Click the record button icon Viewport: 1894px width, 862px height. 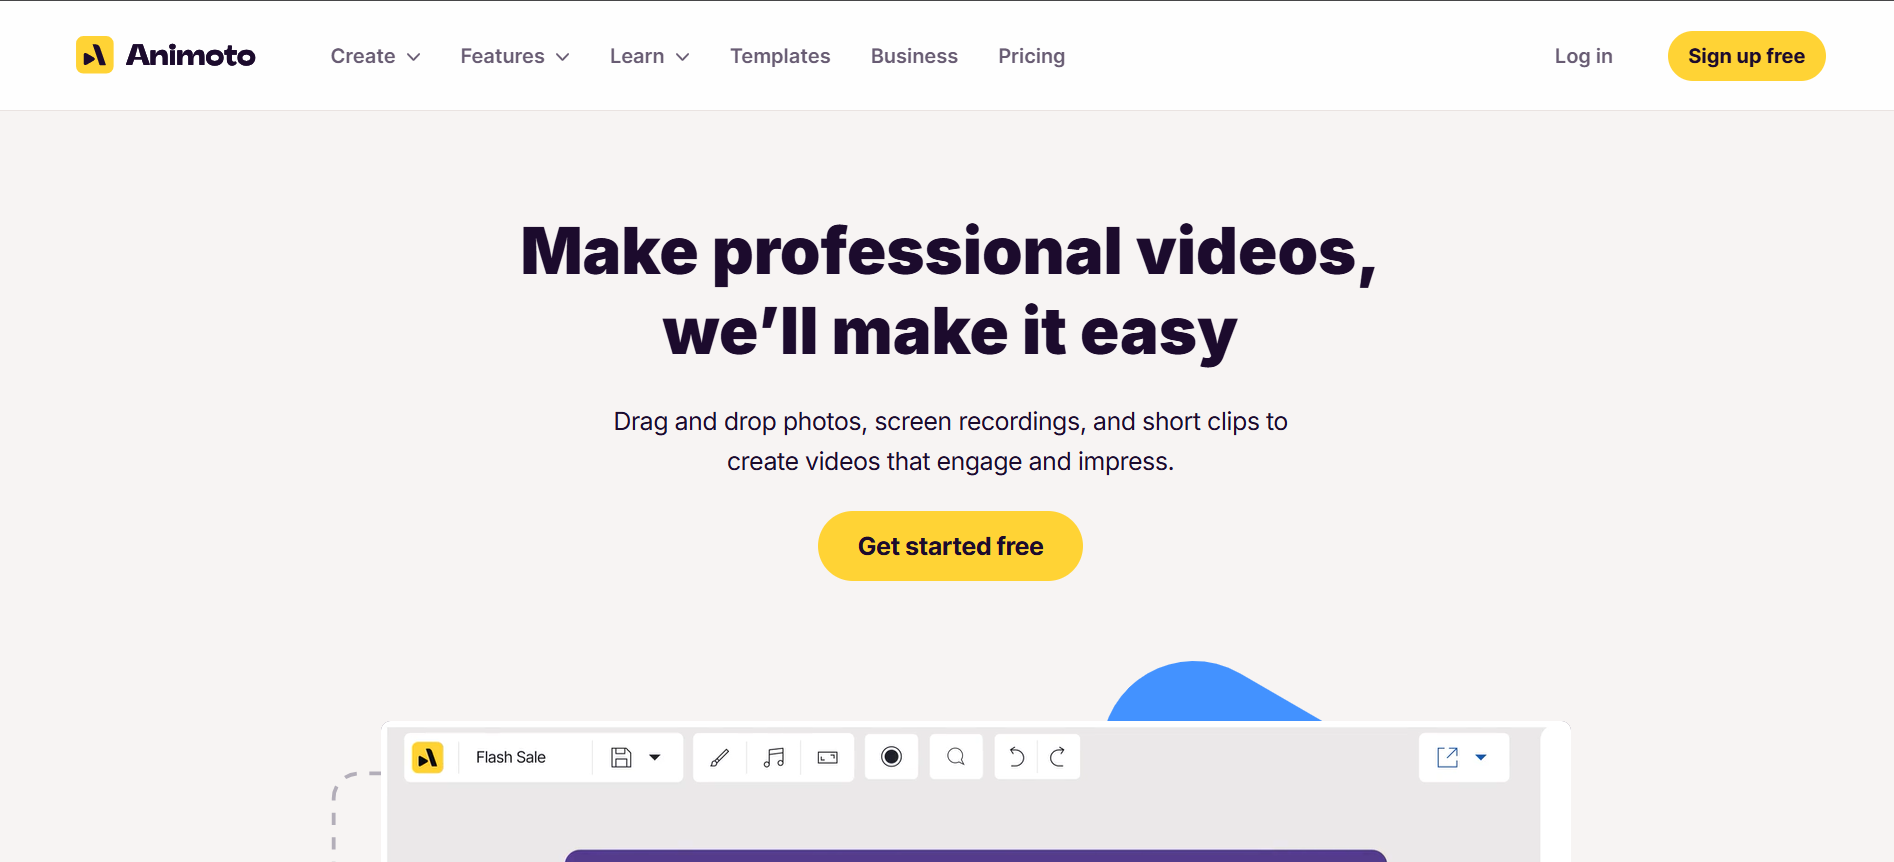point(892,757)
